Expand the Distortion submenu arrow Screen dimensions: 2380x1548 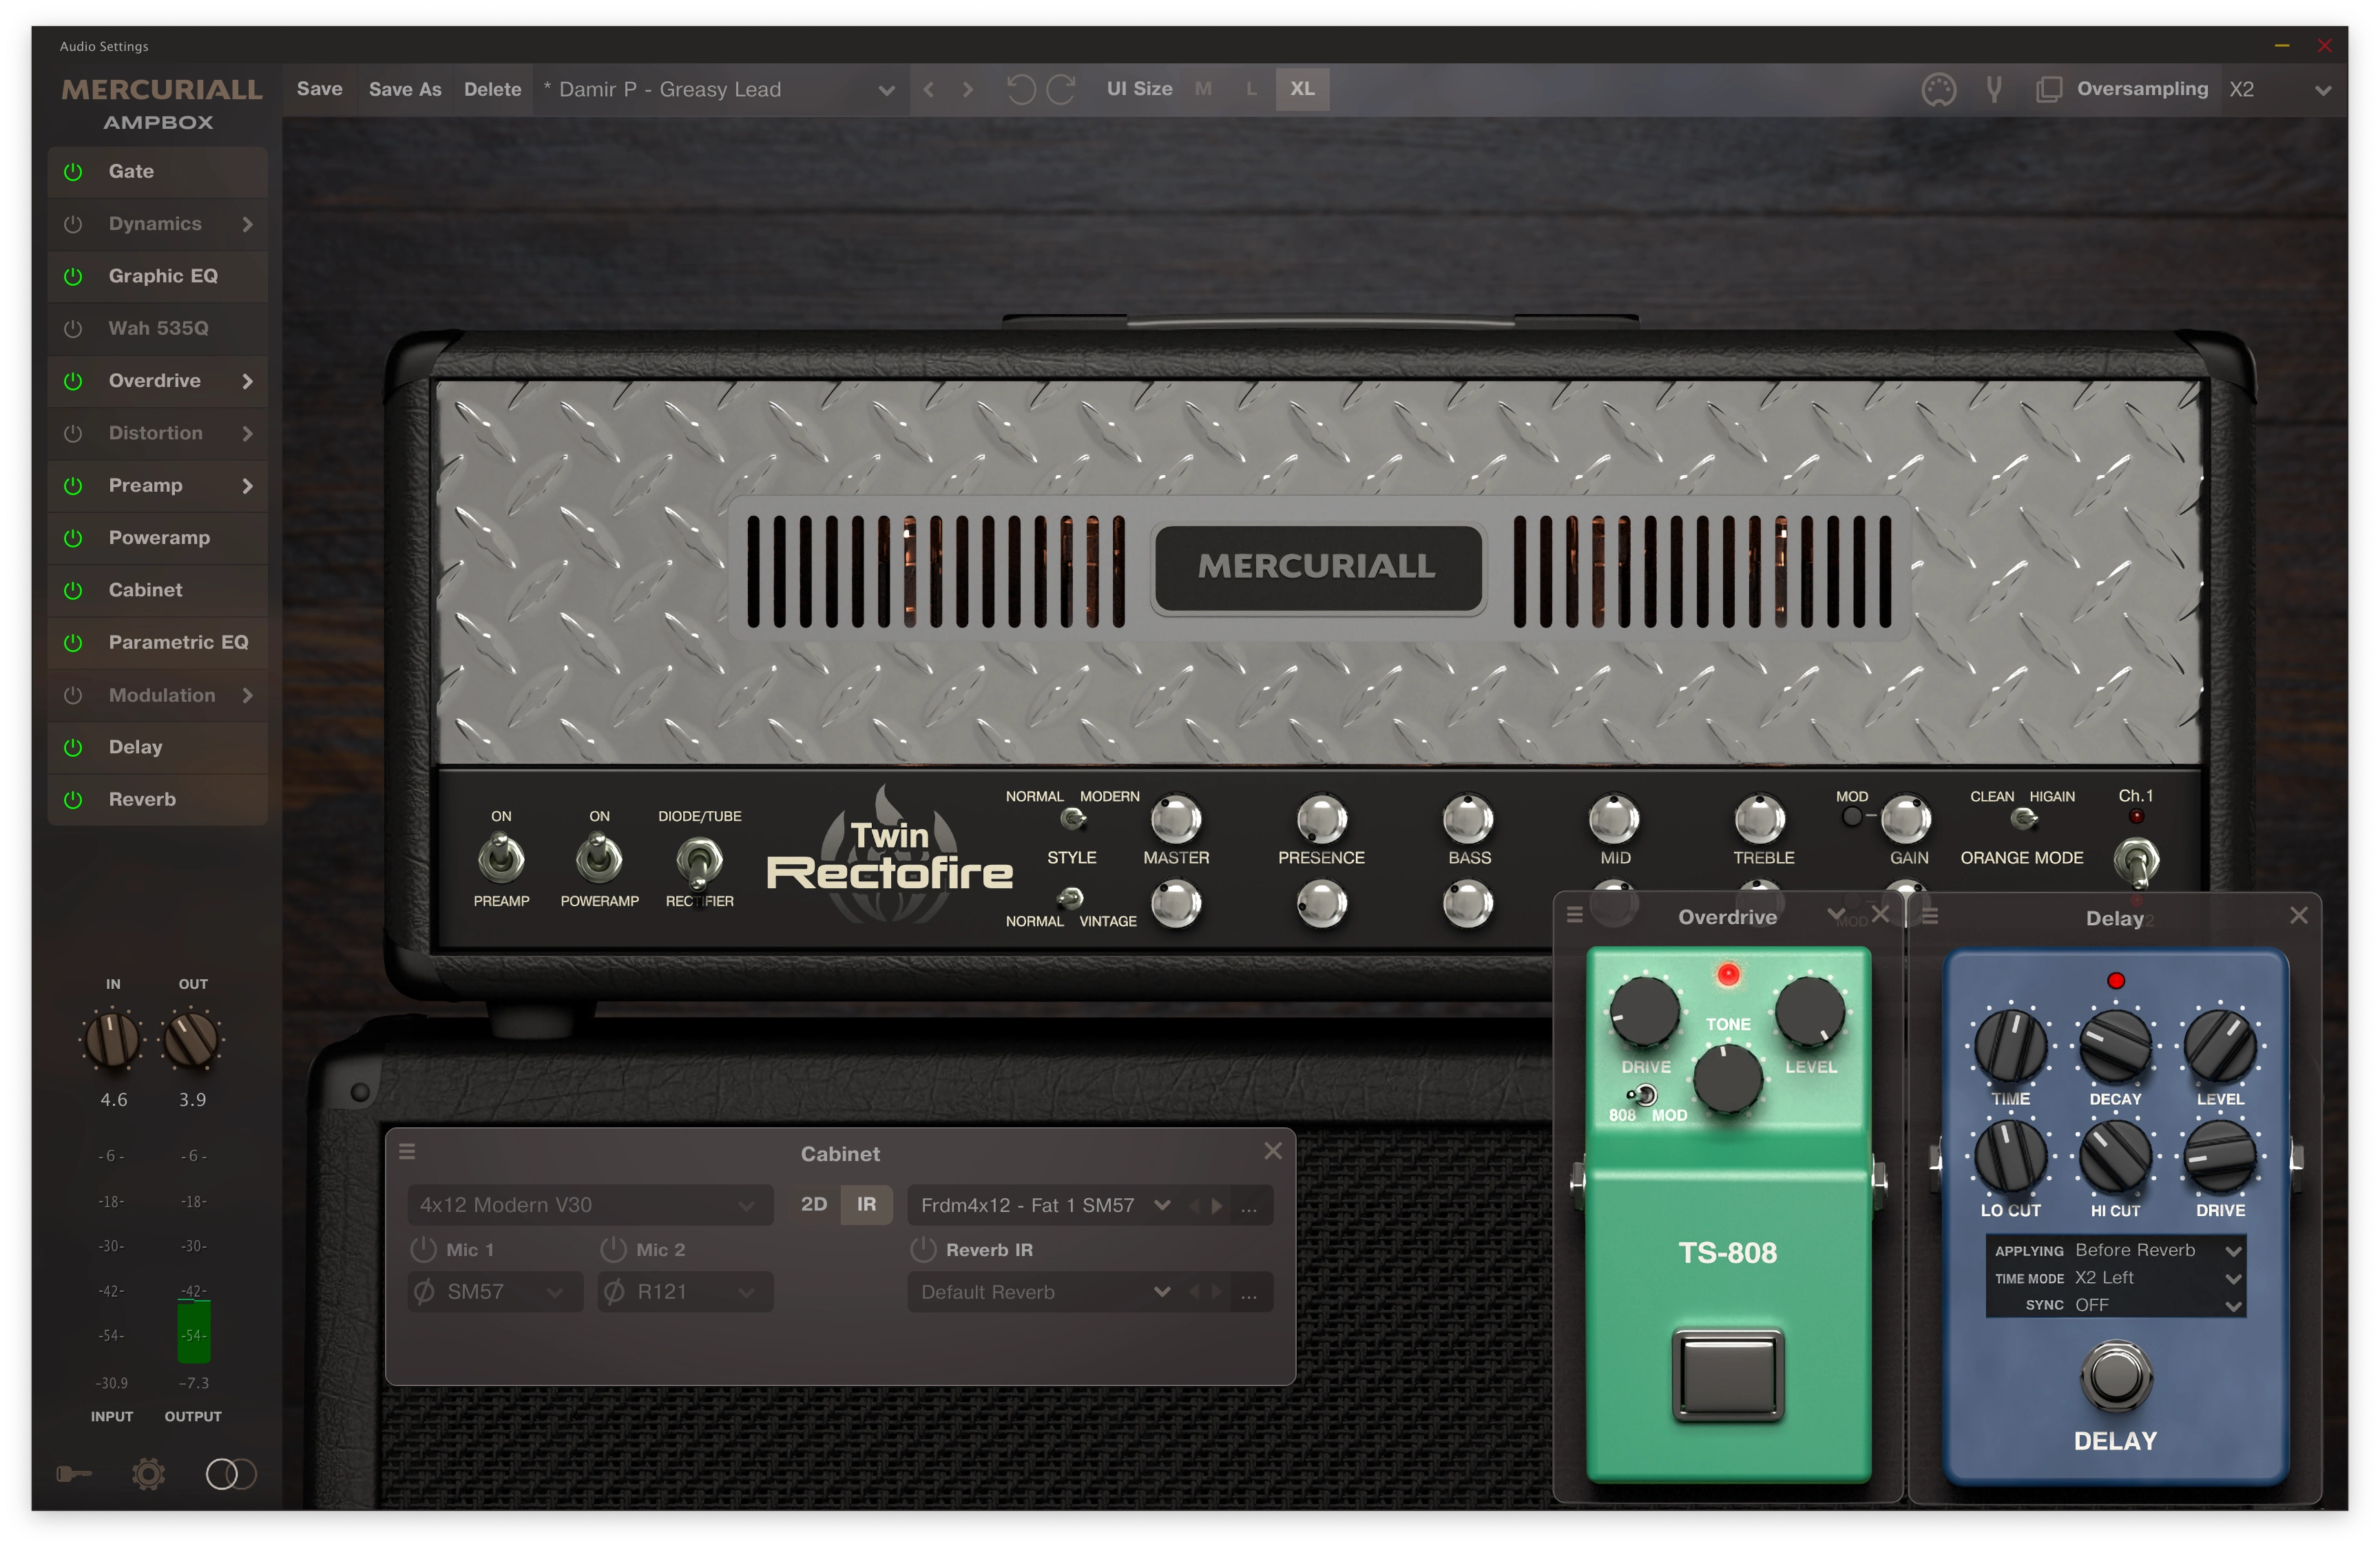click(247, 433)
